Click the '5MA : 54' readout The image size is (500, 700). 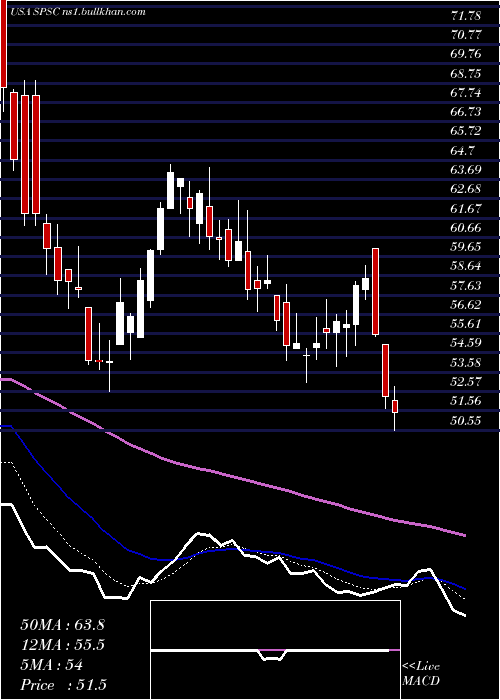coord(52,665)
